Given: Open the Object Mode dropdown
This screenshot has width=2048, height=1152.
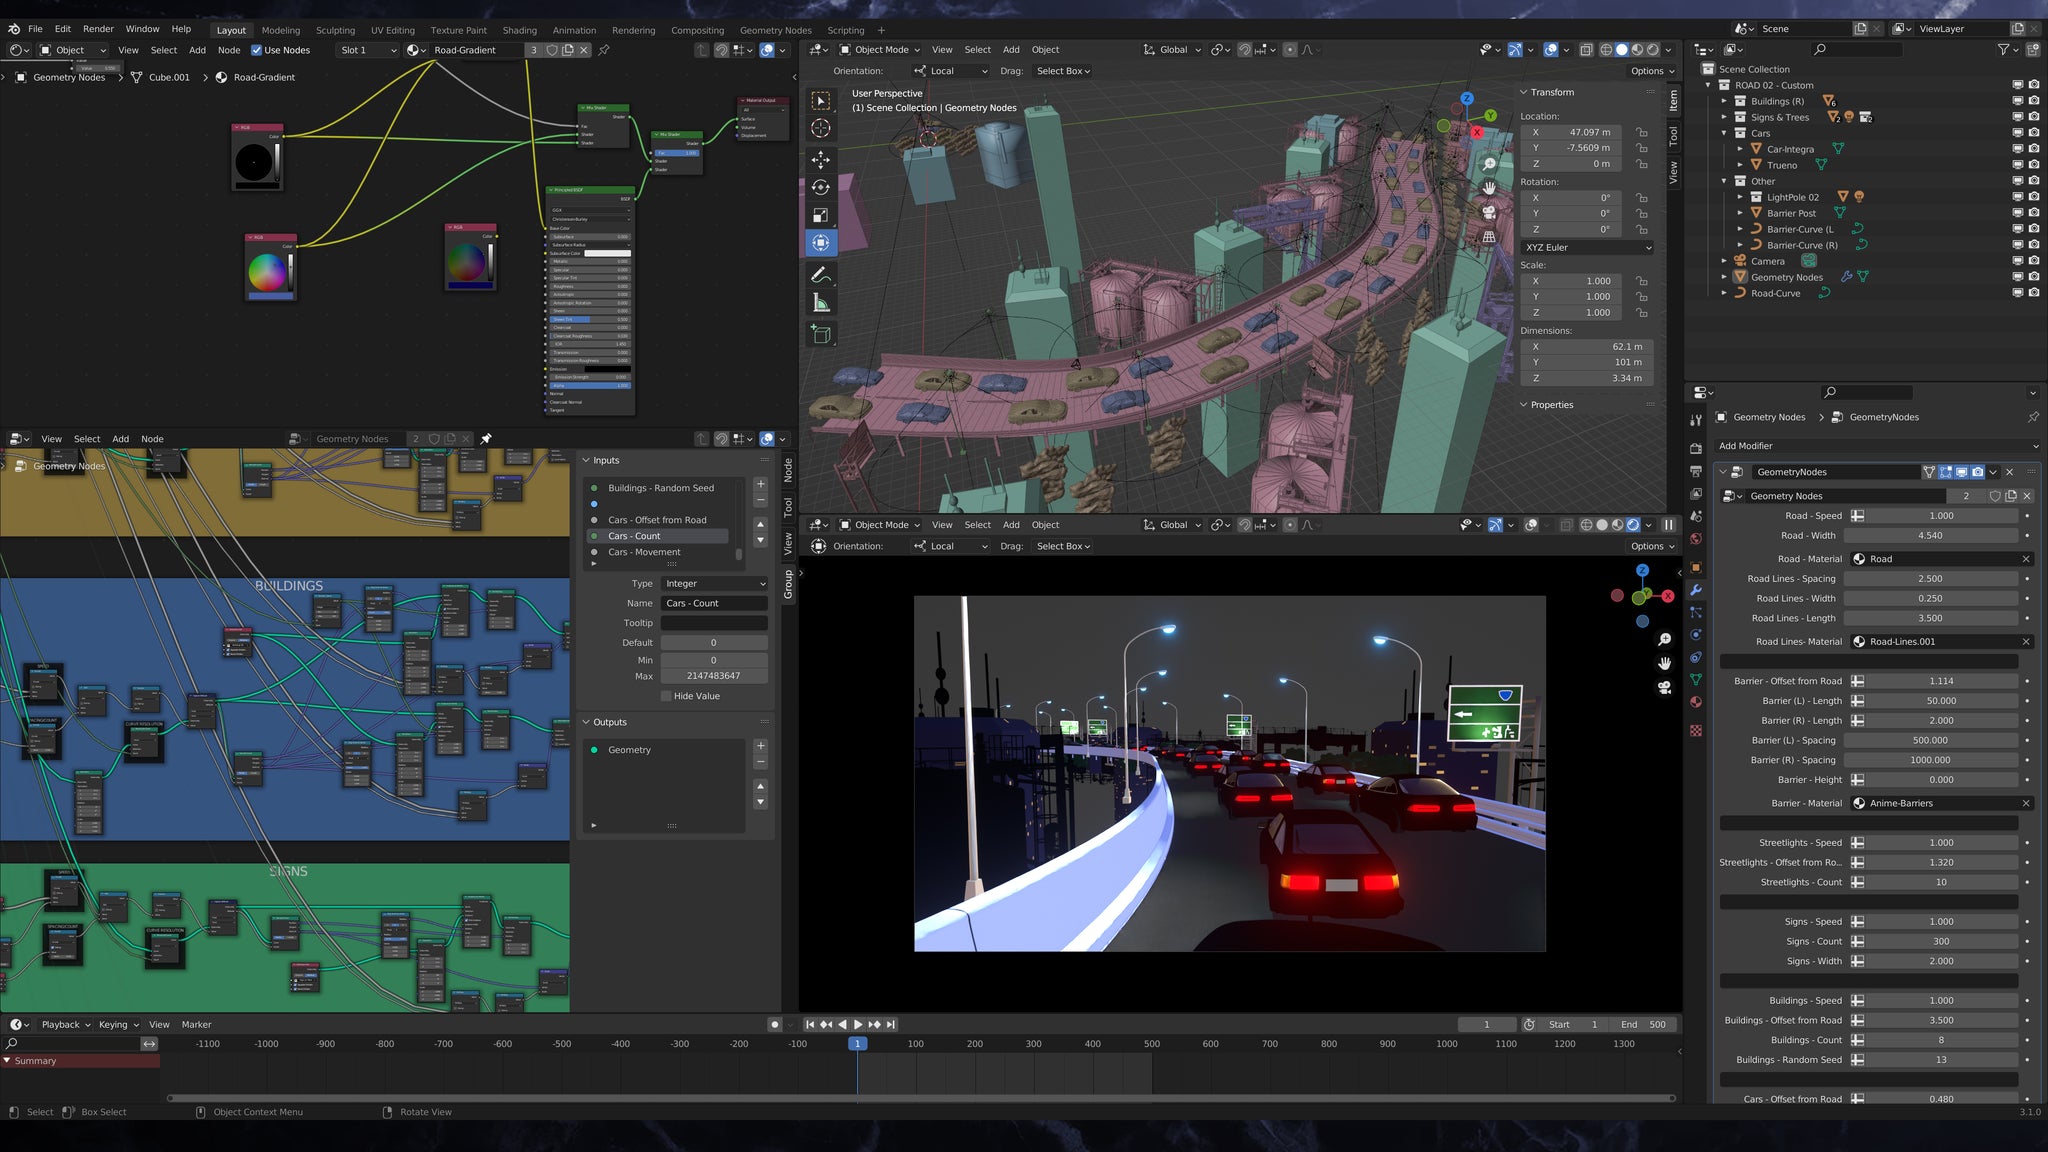Looking at the screenshot, I should point(880,49).
